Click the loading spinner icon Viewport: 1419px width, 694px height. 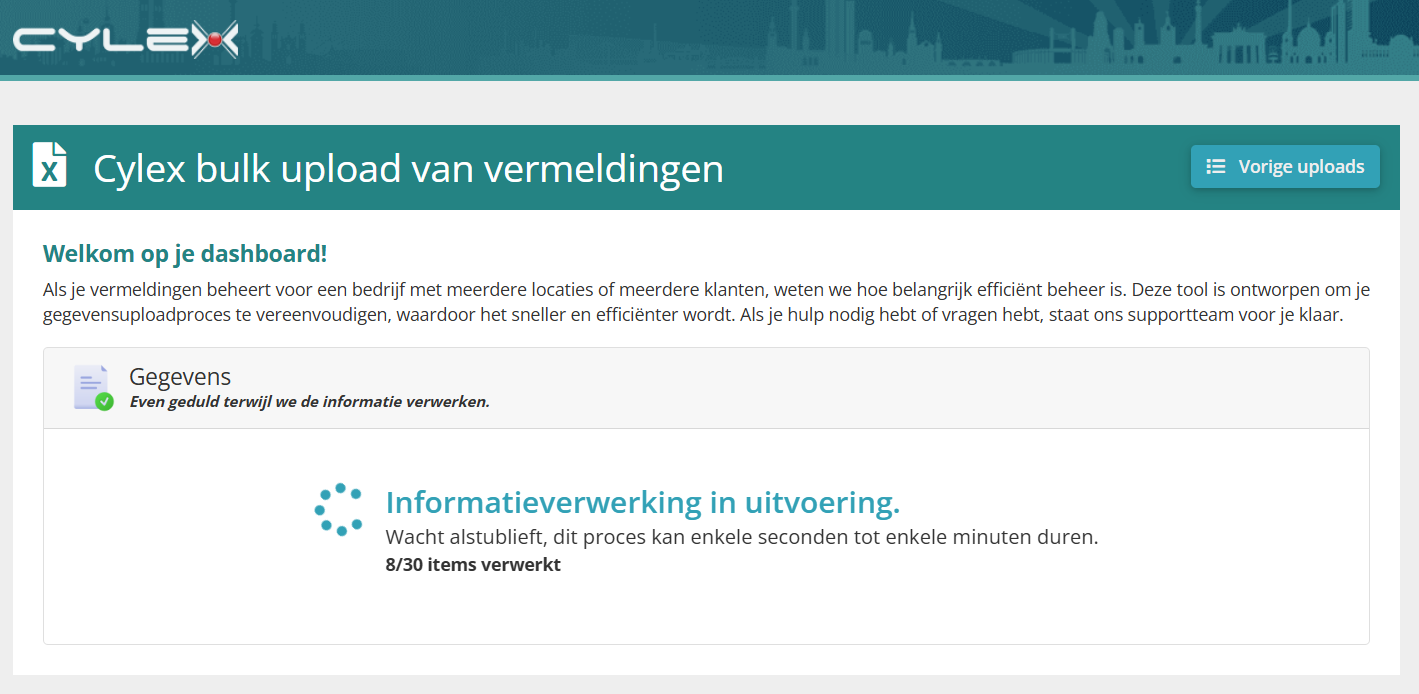339,510
